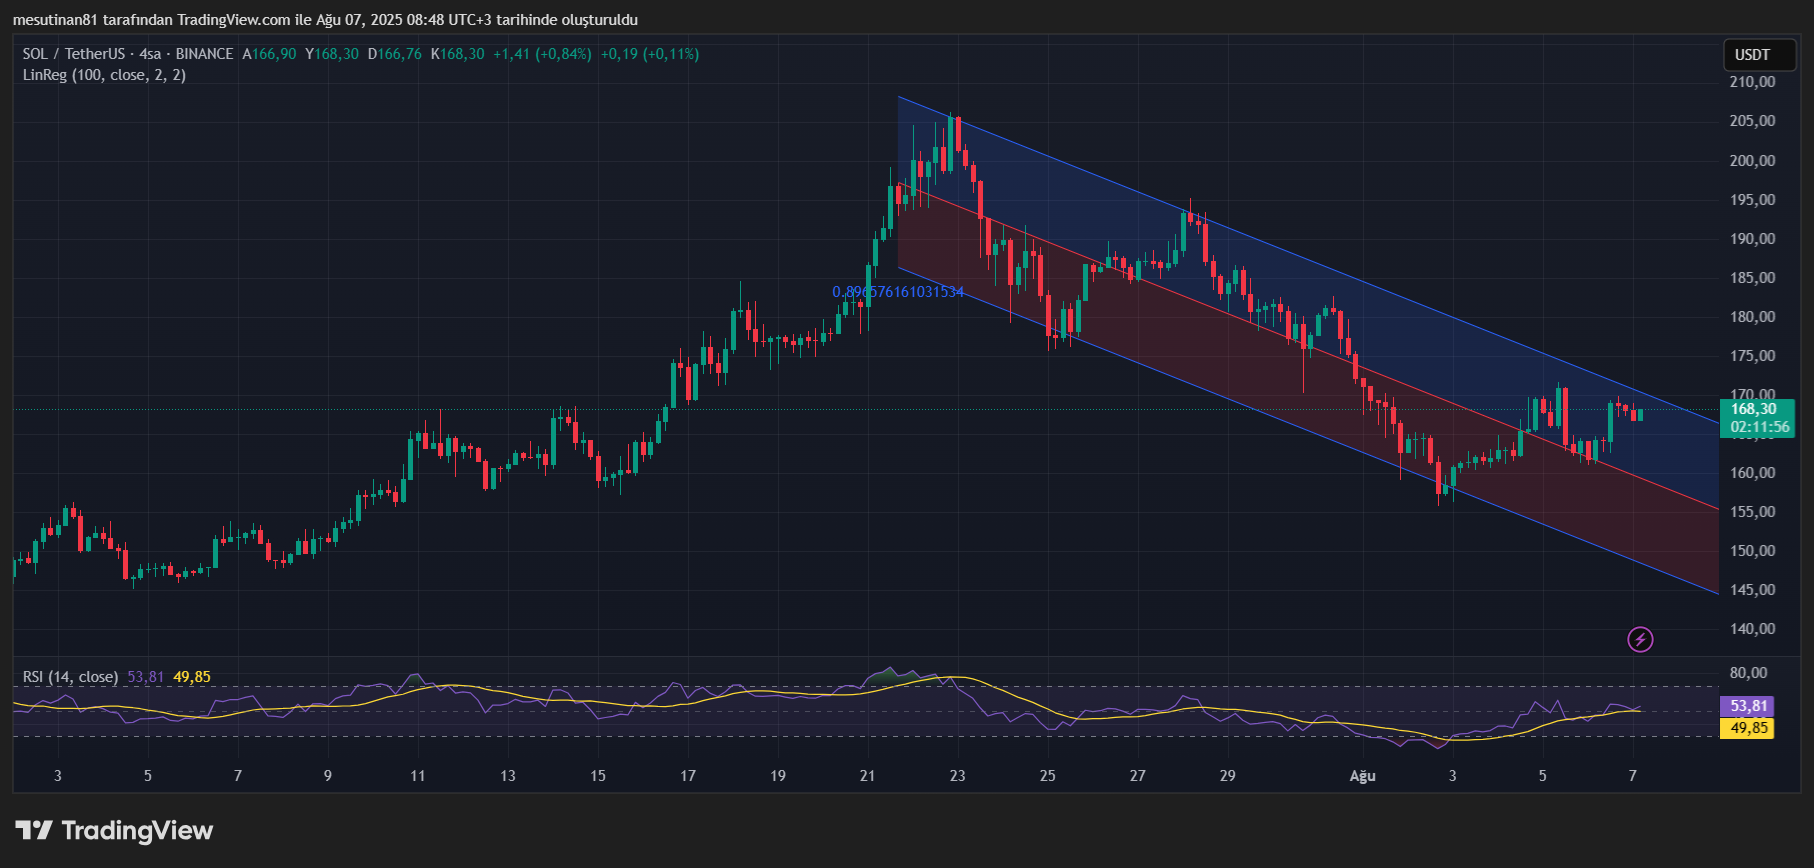Select the 4sa interval label
The height and width of the screenshot is (868, 1814).
click(150, 54)
